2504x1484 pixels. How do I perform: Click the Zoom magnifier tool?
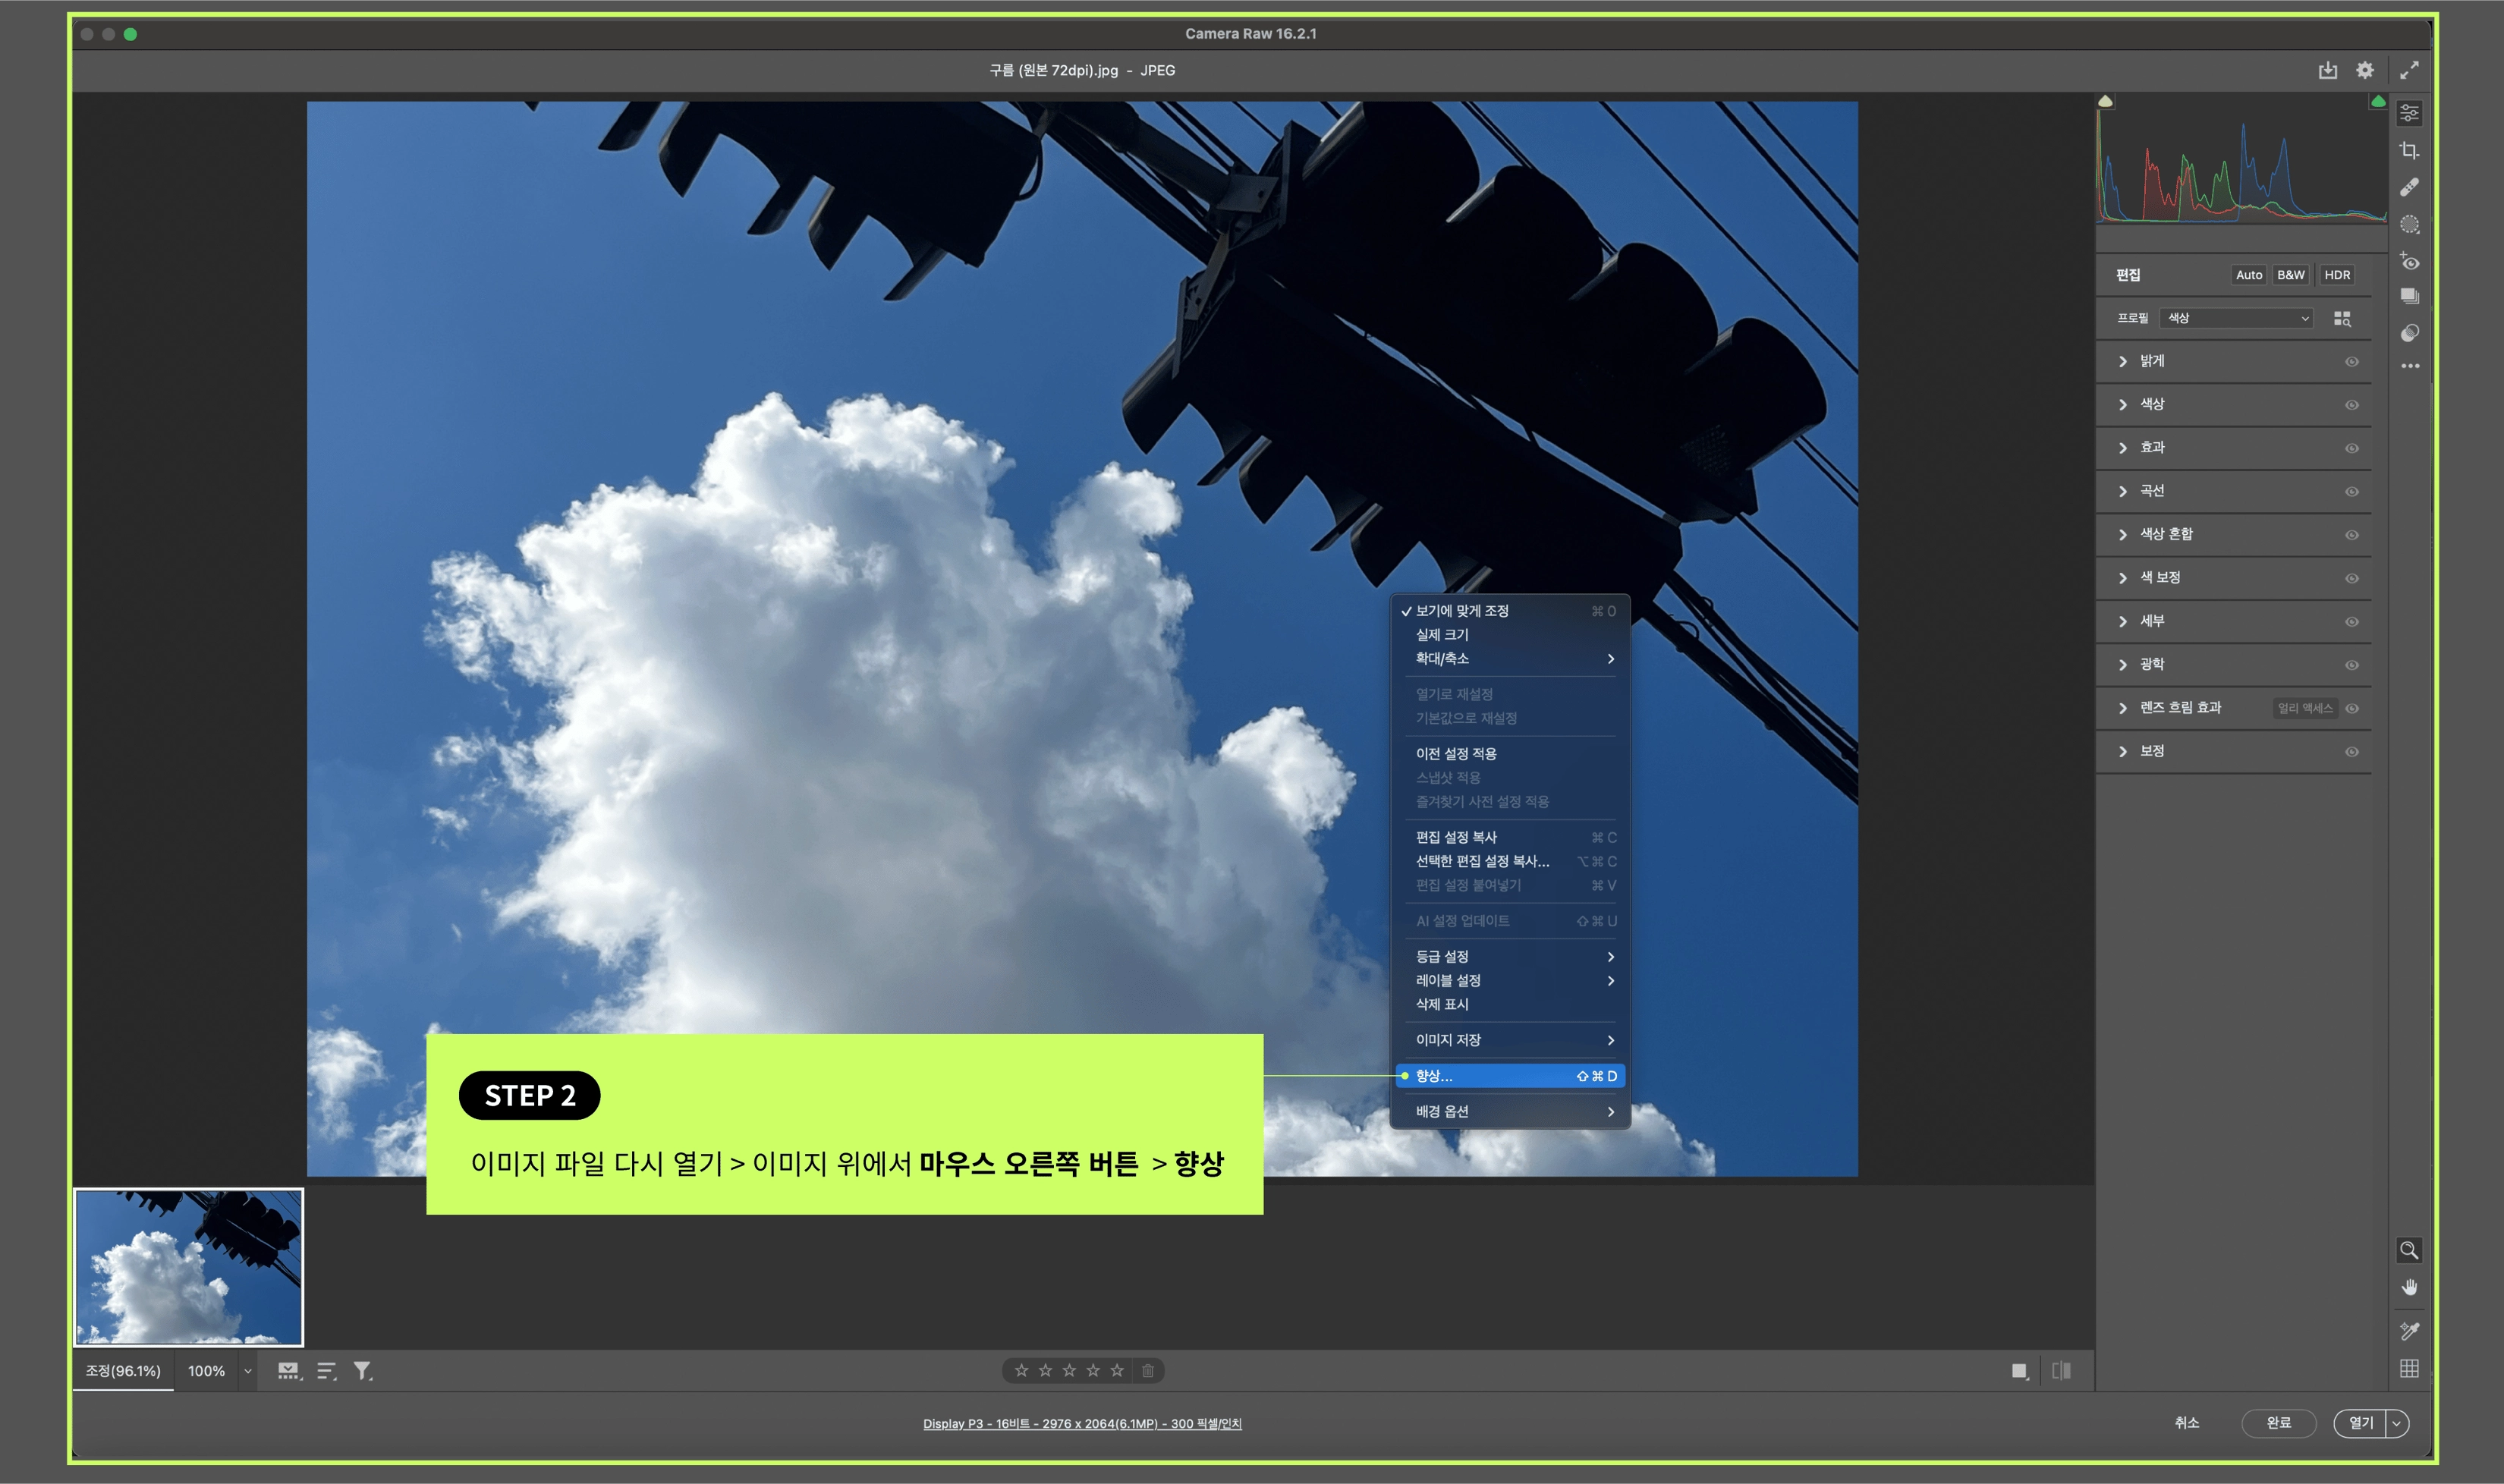pos(2409,1250)
